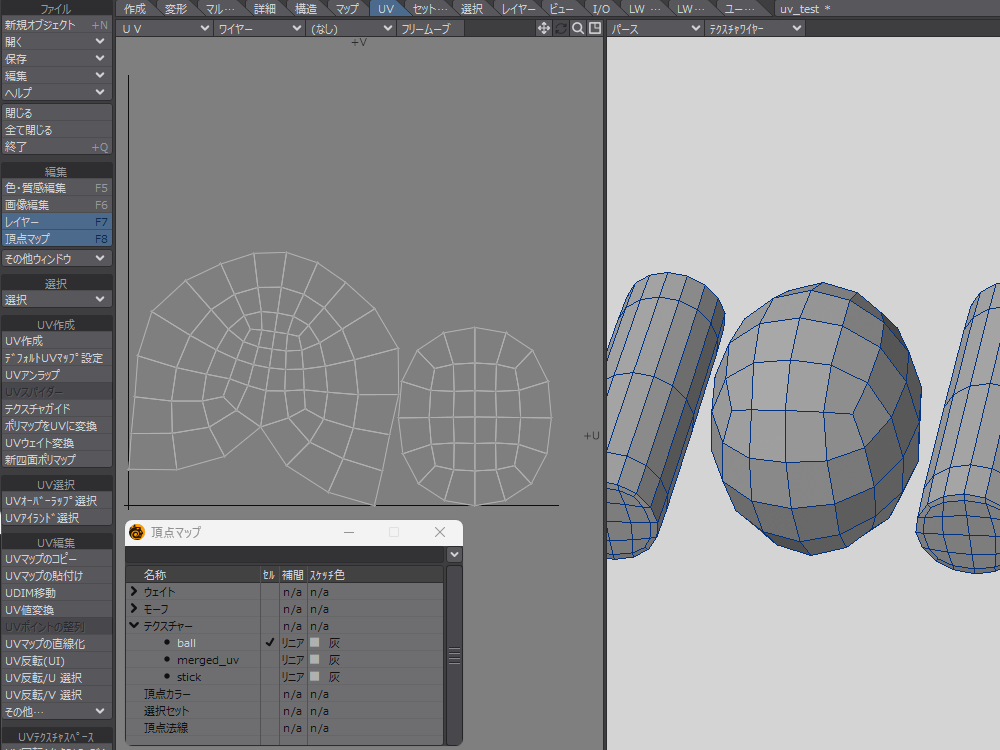Click the gray sketch color swatch for ball
The width and height of the screenshot is (1000, 750).
(x=315, y=643)
